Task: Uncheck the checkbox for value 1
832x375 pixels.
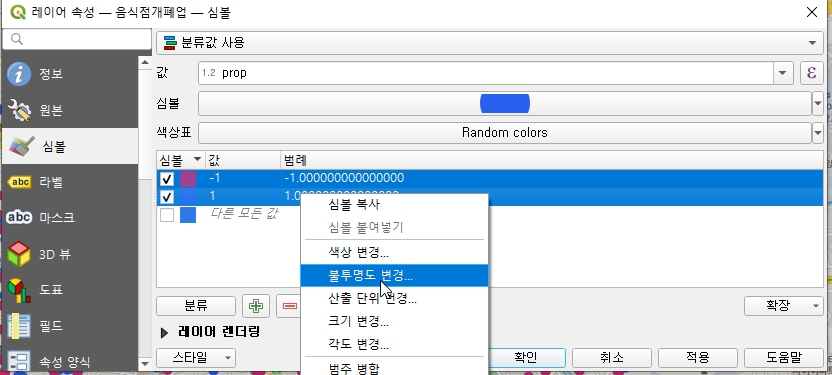Action: coord(167,197)
